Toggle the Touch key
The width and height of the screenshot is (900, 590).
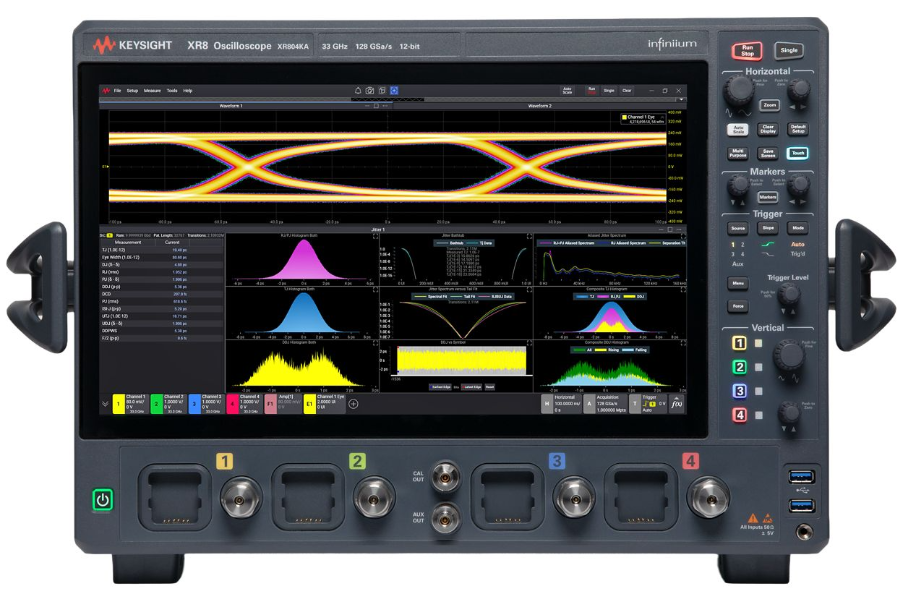point(798,153)
